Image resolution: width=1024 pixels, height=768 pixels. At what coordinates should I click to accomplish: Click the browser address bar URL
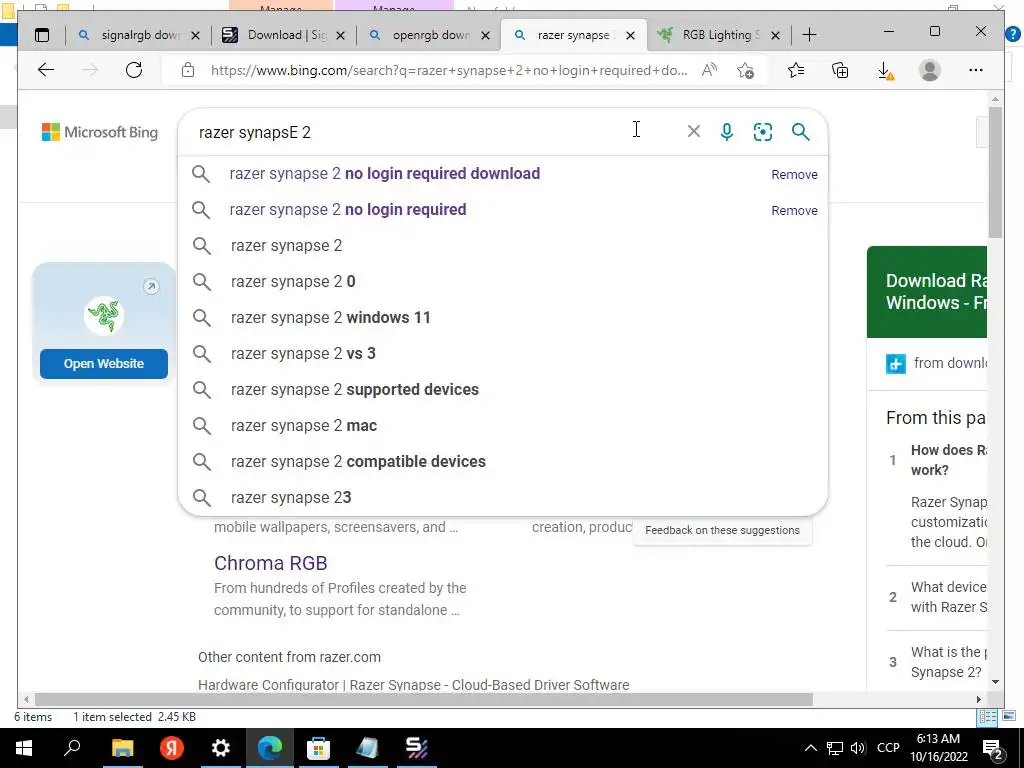pyautogui.click(x=448, y=70)
